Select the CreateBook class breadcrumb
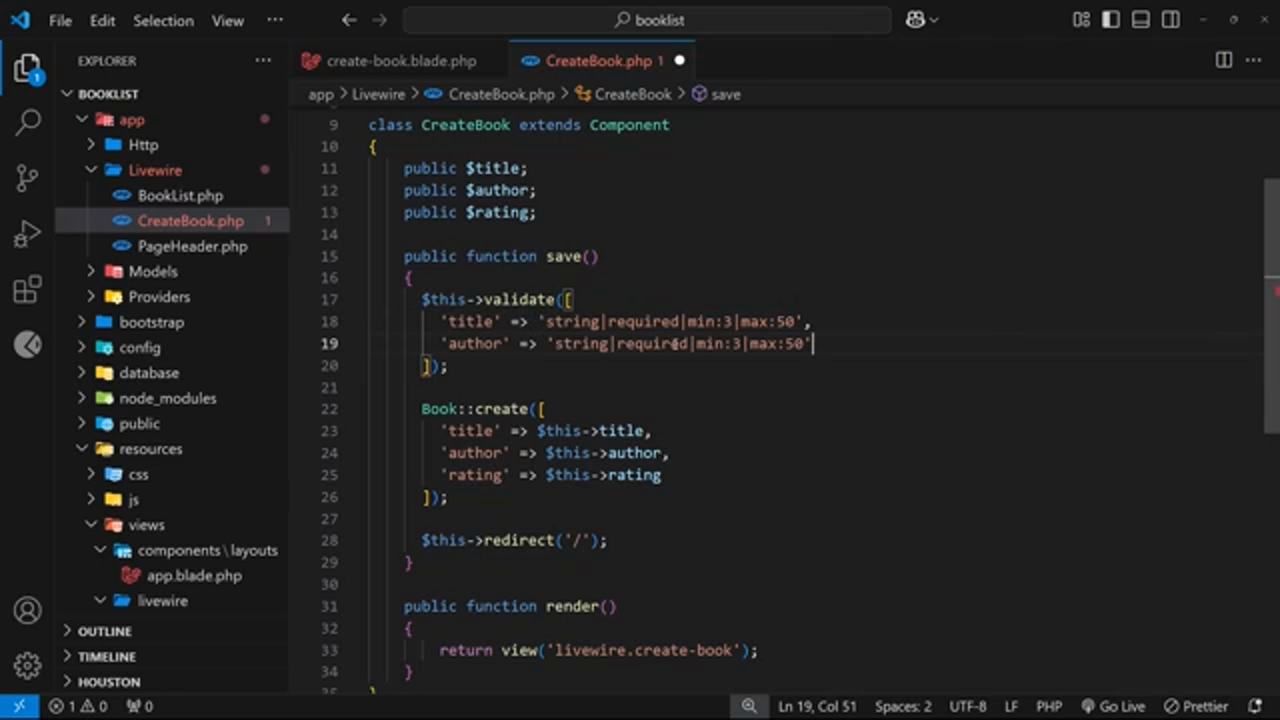This screenshot has height=720, width=1280. [x=623, y=94]
